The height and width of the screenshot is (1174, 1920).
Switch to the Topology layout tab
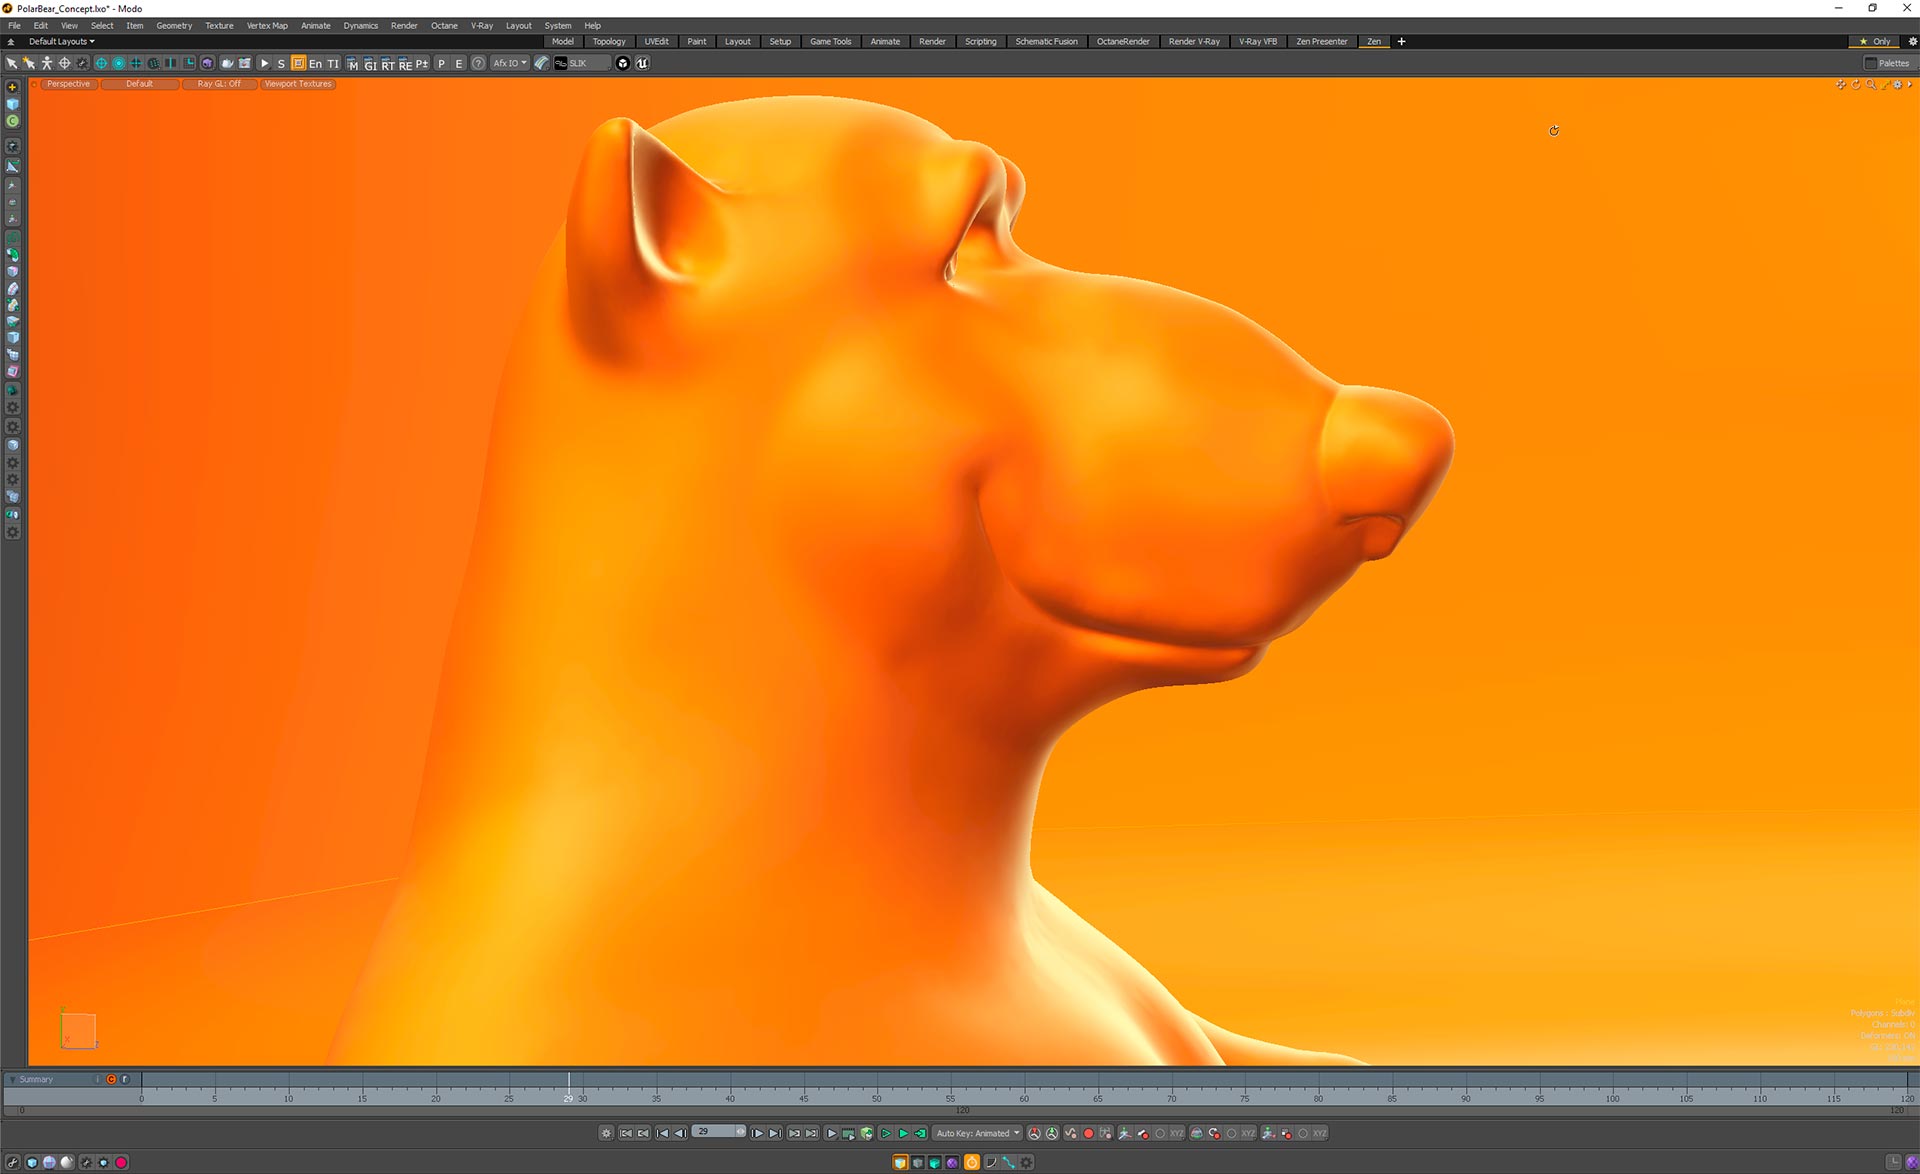tap(608, 41)
